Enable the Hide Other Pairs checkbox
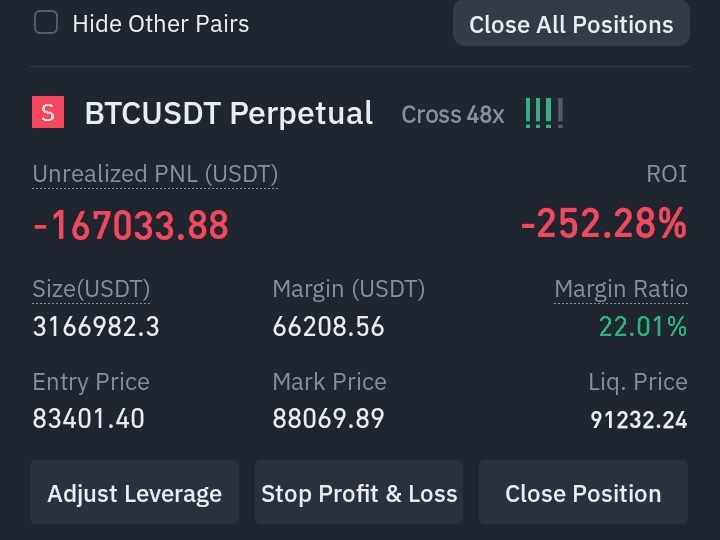The height and width of the screenshot is (540, 720). pos(46,22)
